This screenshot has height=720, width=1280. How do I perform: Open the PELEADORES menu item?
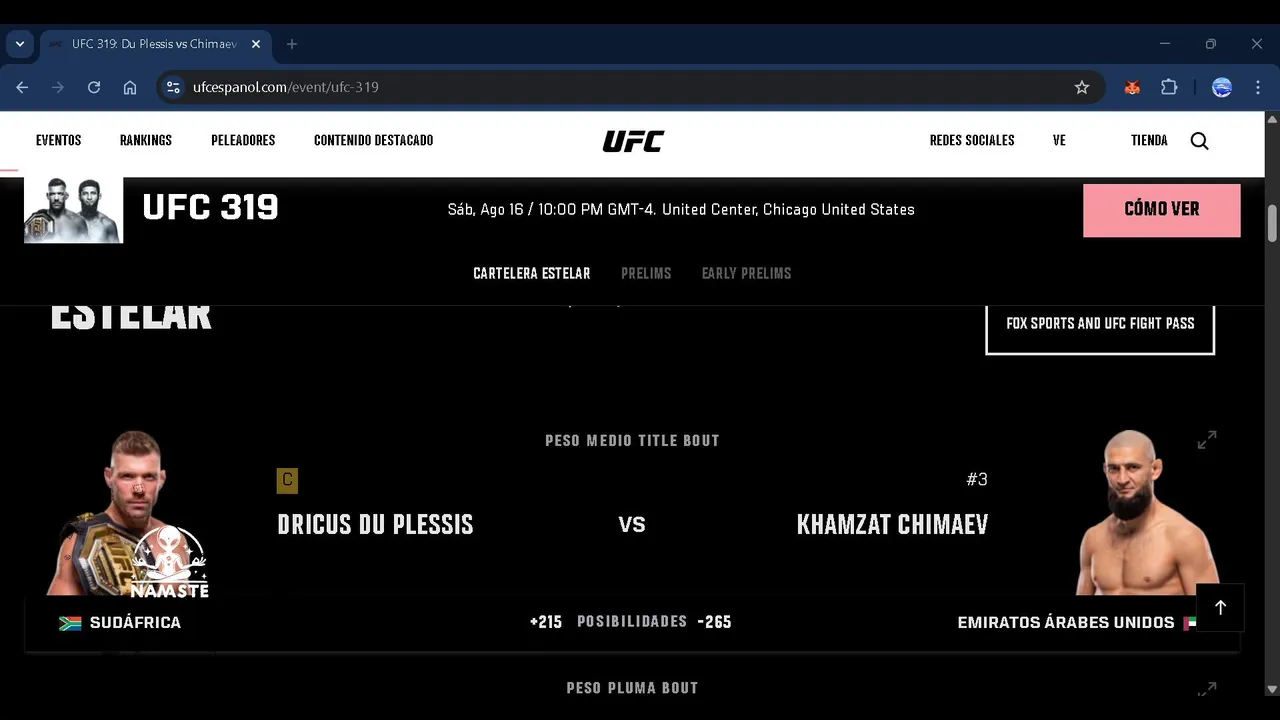click(243, 141)
